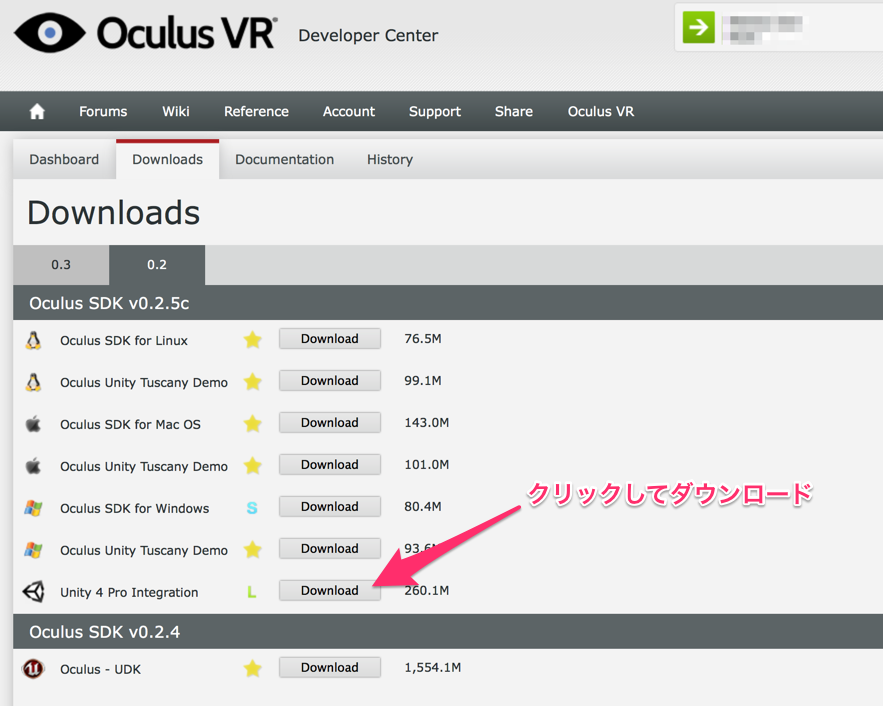The width and height of the screenshot is (883, 706).
Task: Click the green L badge on Unity 4 Pro Integration
Action: pos(252,592)
